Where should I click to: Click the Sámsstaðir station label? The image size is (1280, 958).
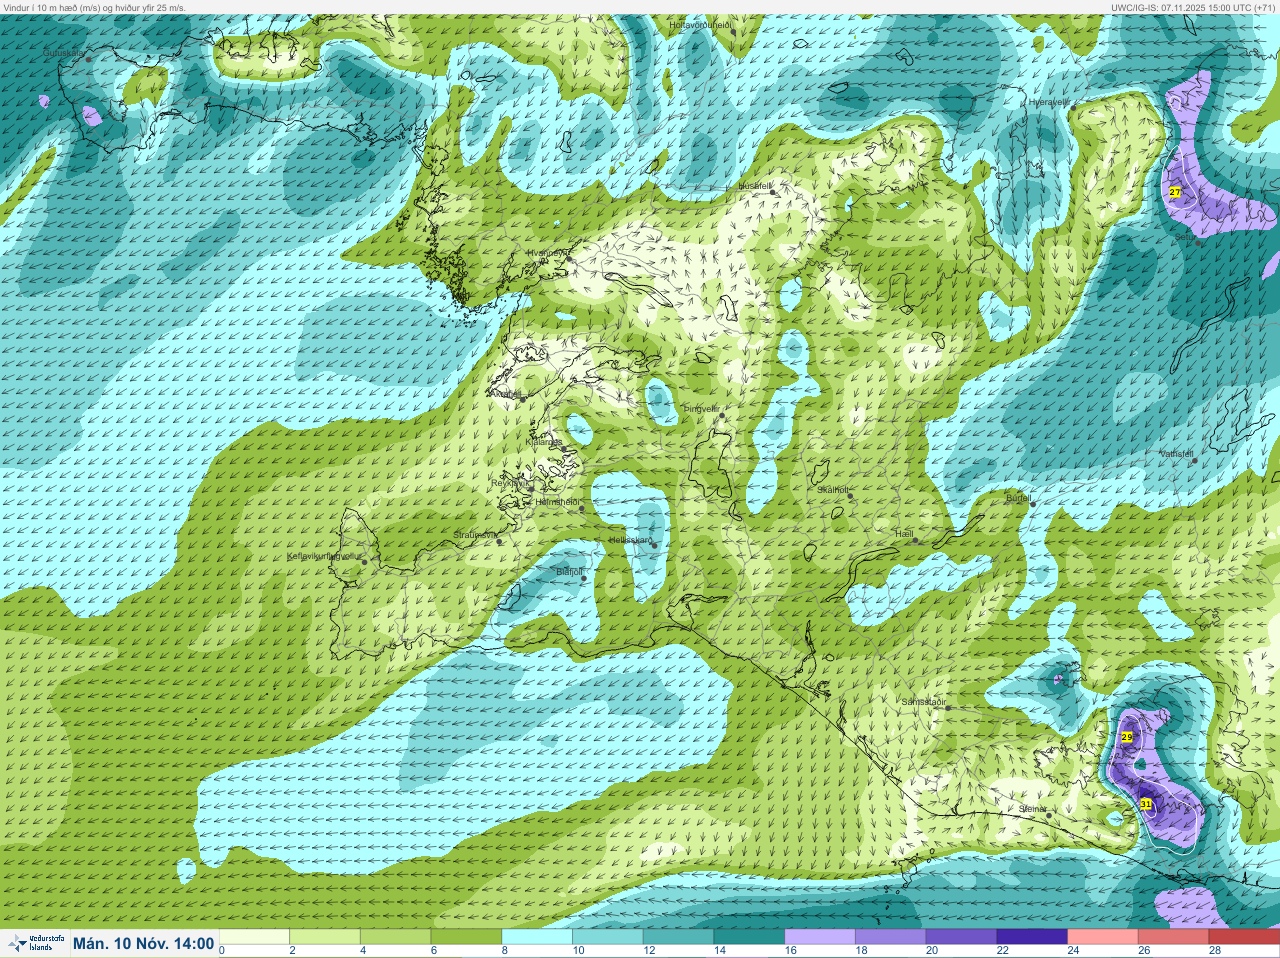(924, 701)
